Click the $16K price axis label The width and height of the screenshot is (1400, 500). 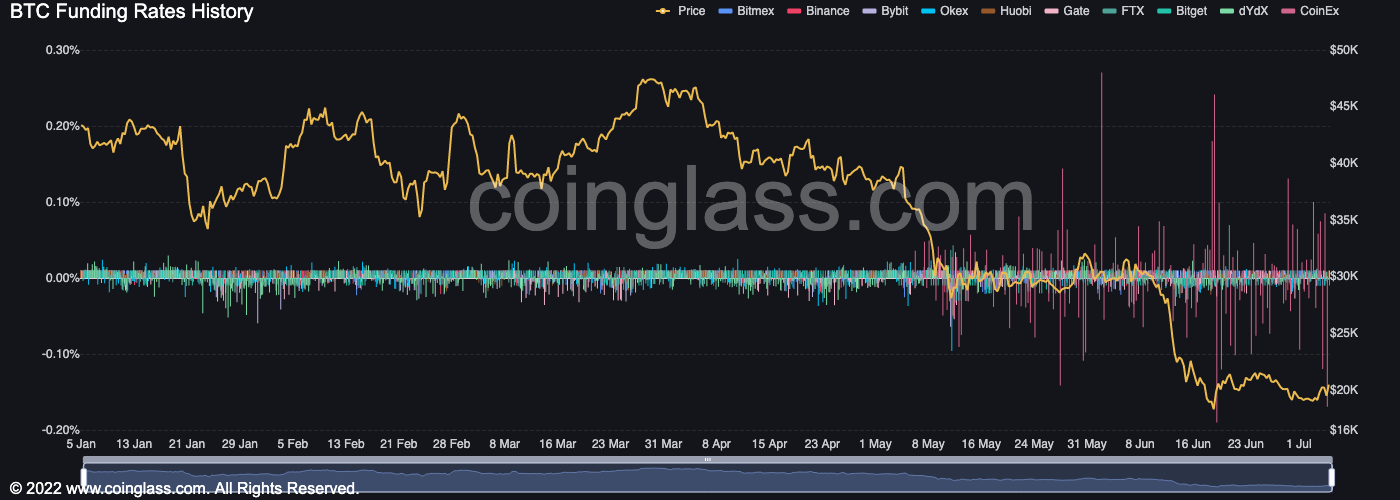coord(1342,430)
